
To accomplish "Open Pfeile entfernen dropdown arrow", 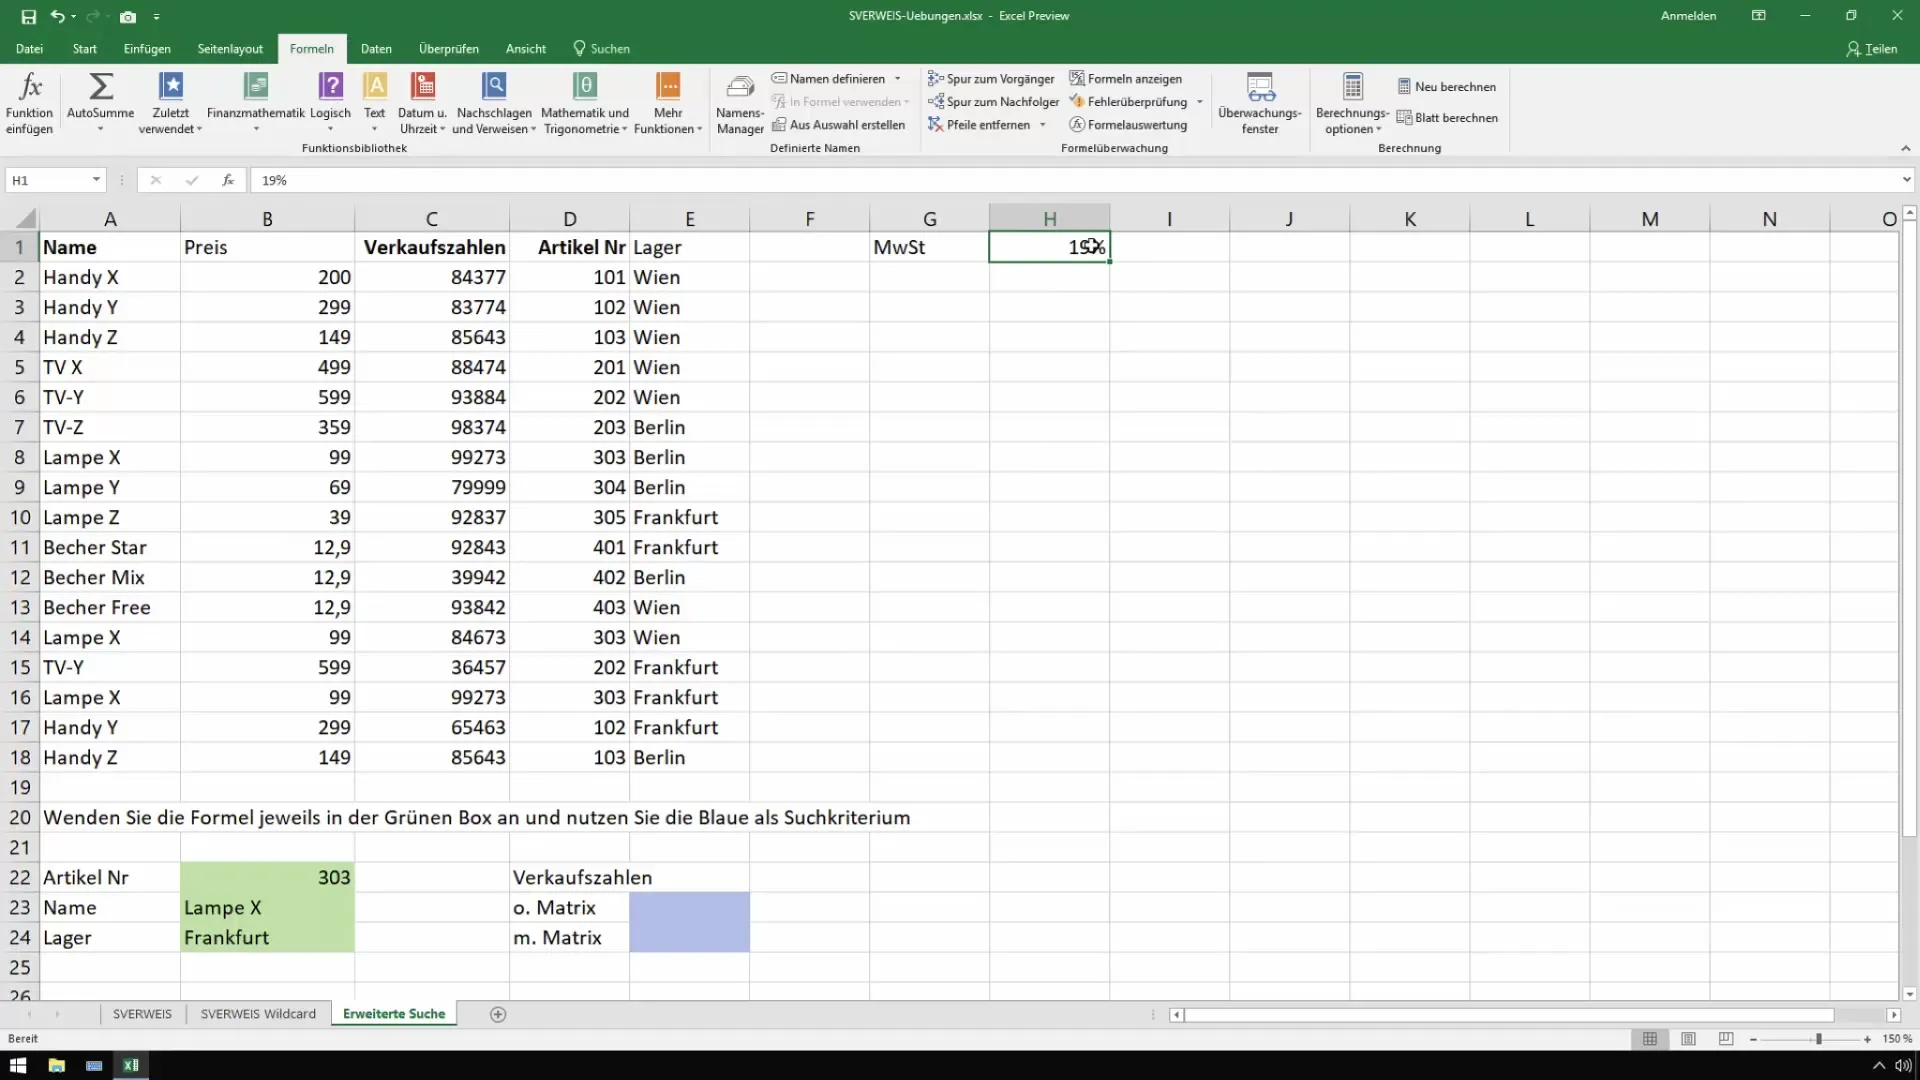I will (x=1043, y=125).
